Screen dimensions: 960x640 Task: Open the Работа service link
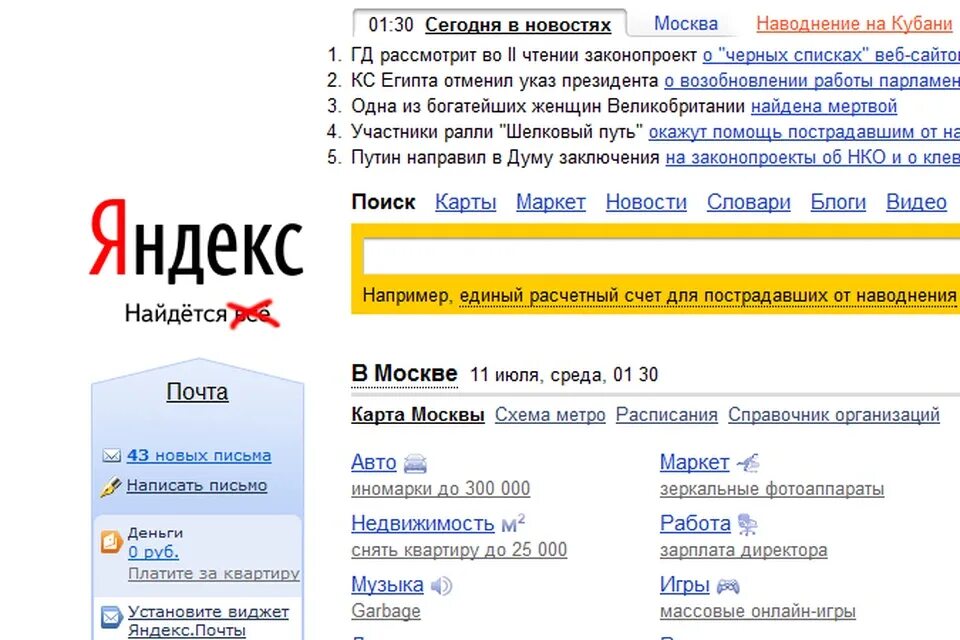click(695, 524)
